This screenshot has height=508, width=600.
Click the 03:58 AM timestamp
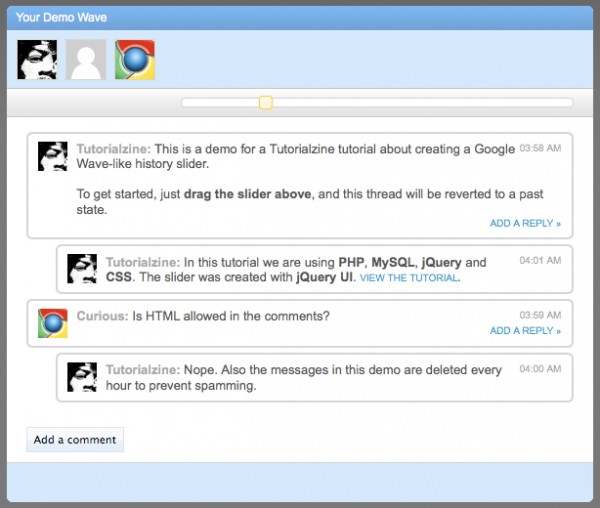(540, 148)
